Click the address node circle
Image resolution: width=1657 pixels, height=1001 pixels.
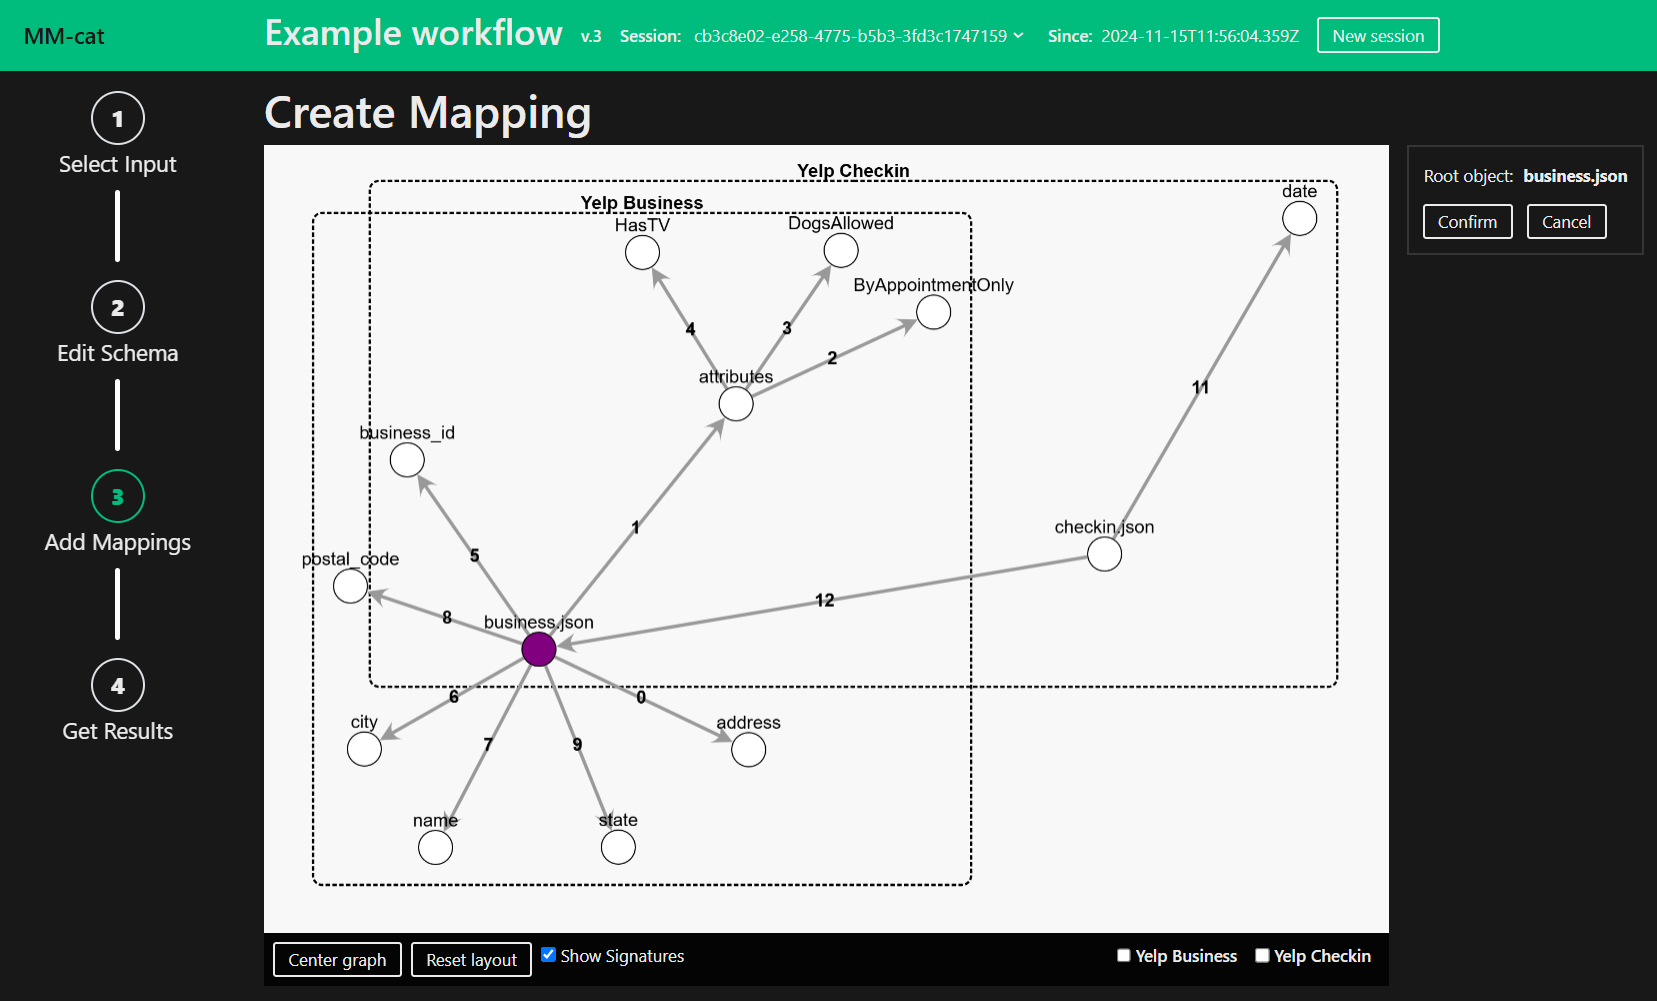[x=748, y=750]
